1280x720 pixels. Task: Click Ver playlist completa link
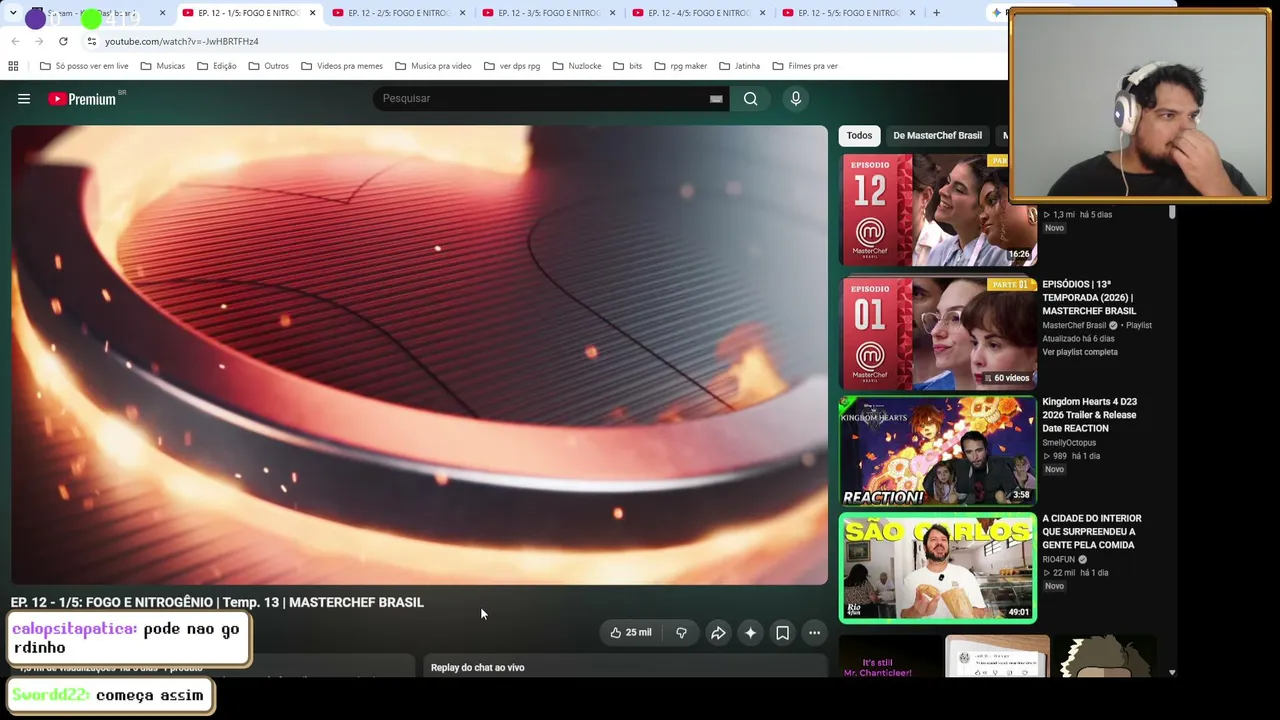[x=1080, y=352]
